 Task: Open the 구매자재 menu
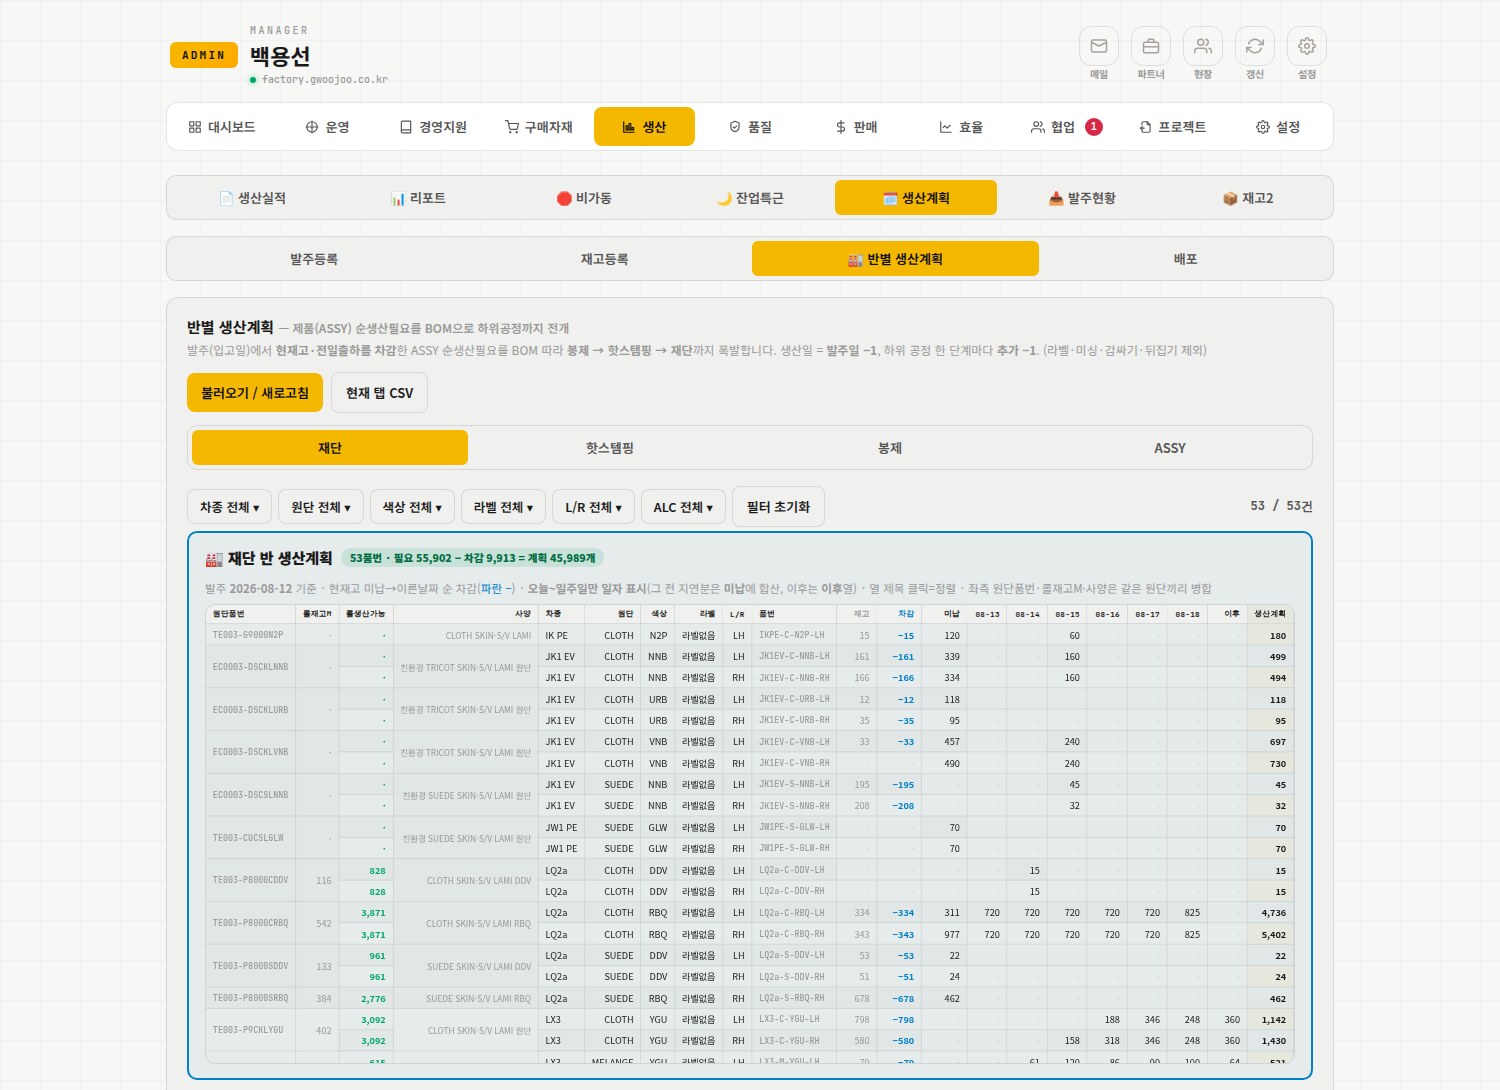pos(539,127)
